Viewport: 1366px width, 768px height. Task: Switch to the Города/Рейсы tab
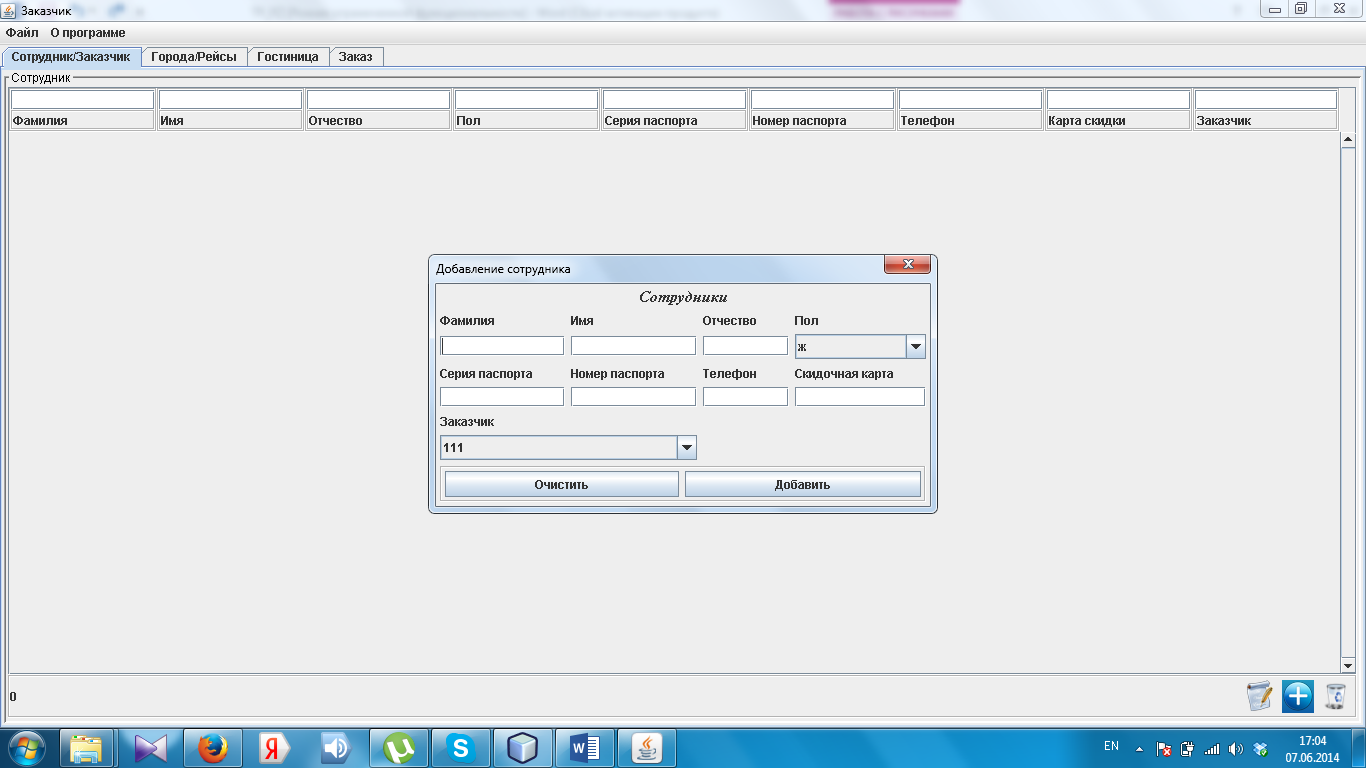(x=194, y=57)
